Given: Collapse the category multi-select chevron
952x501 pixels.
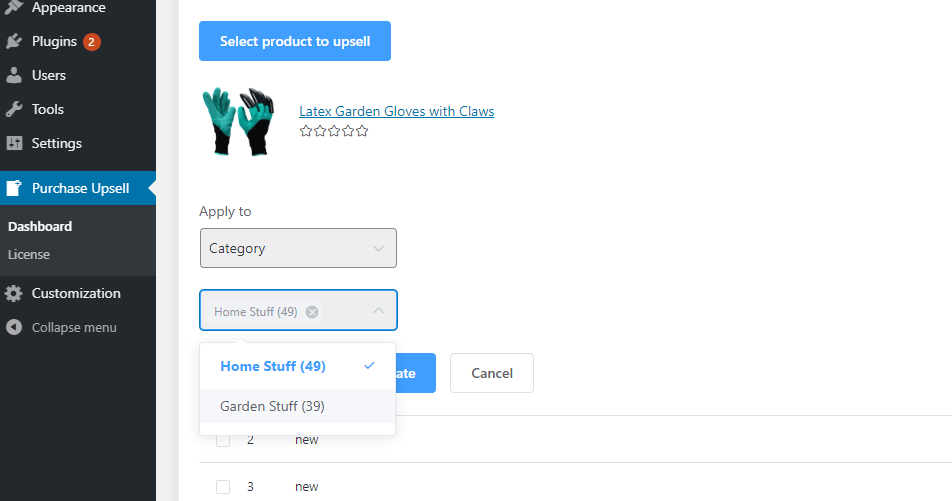Looking at the screenshot, I should (x=378, y=311).
